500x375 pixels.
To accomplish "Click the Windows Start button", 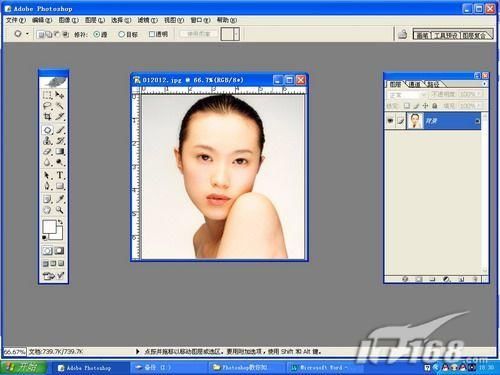I will point(23,368).
